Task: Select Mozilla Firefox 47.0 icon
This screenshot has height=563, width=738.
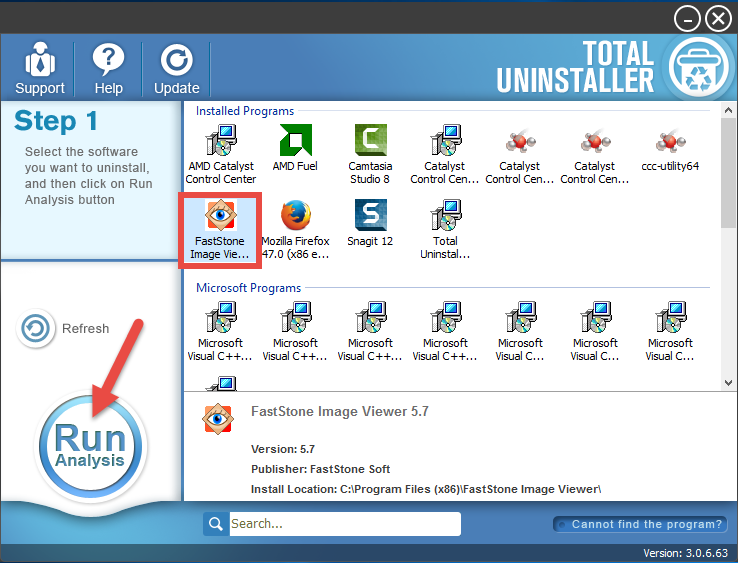Action: [x=295, y=215]
